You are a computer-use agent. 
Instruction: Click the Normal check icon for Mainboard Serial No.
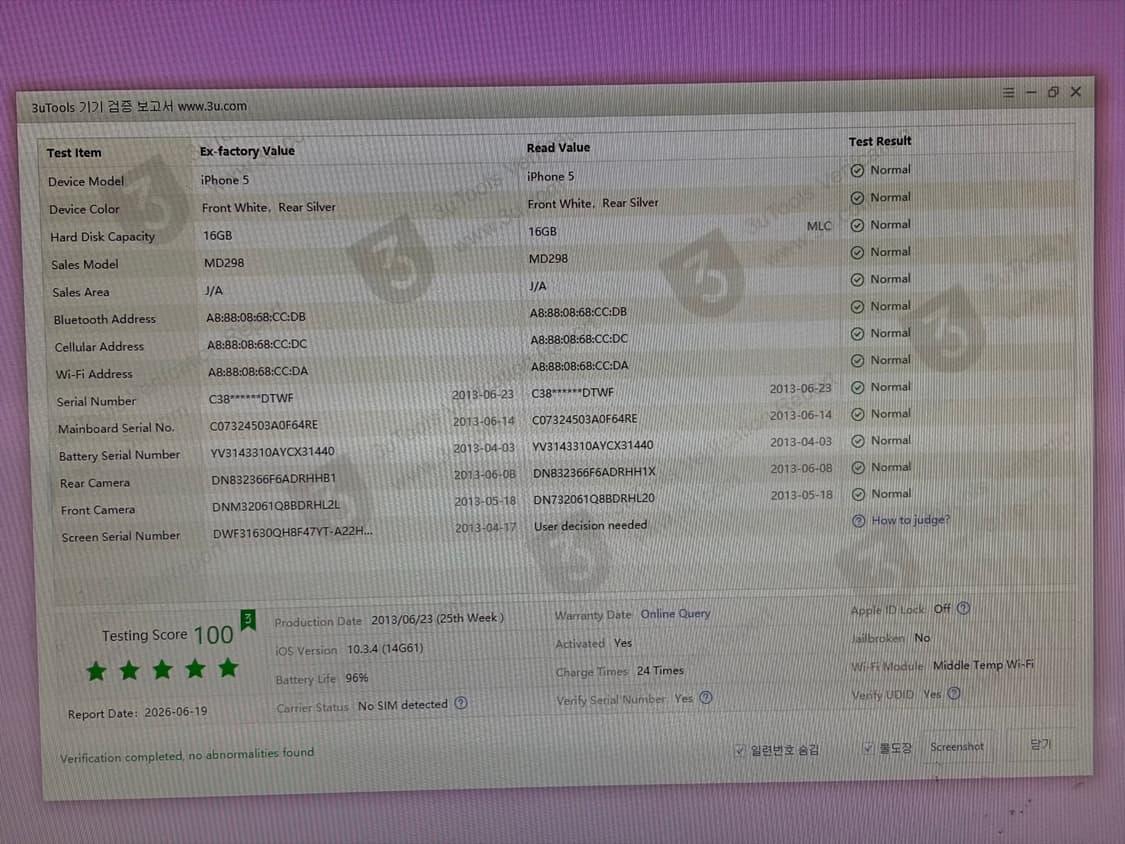(x=857, y=415)
